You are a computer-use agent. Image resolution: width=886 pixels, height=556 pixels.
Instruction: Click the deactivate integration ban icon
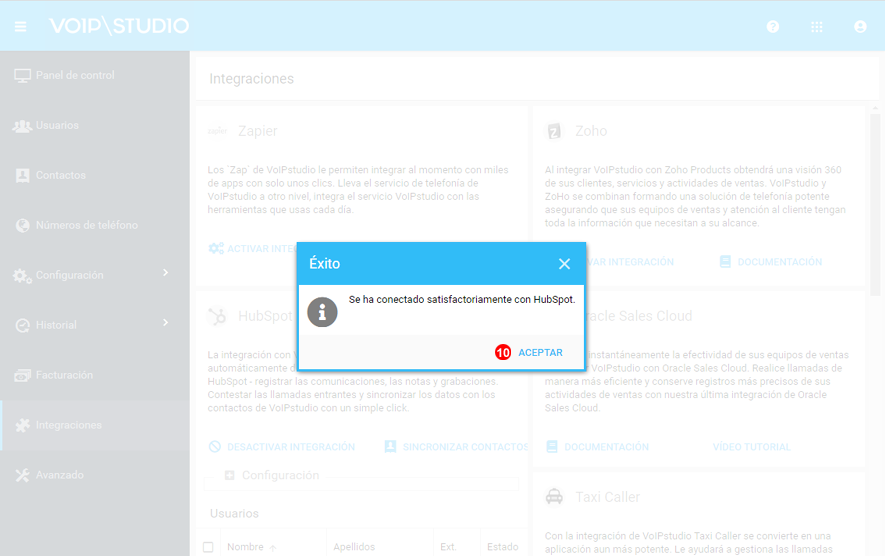tap(214, 447)
